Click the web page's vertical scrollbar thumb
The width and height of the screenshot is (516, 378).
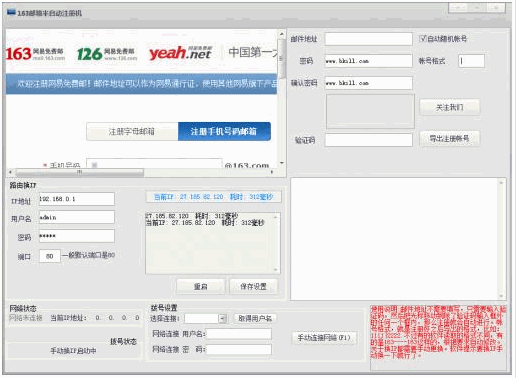[282, 59]
